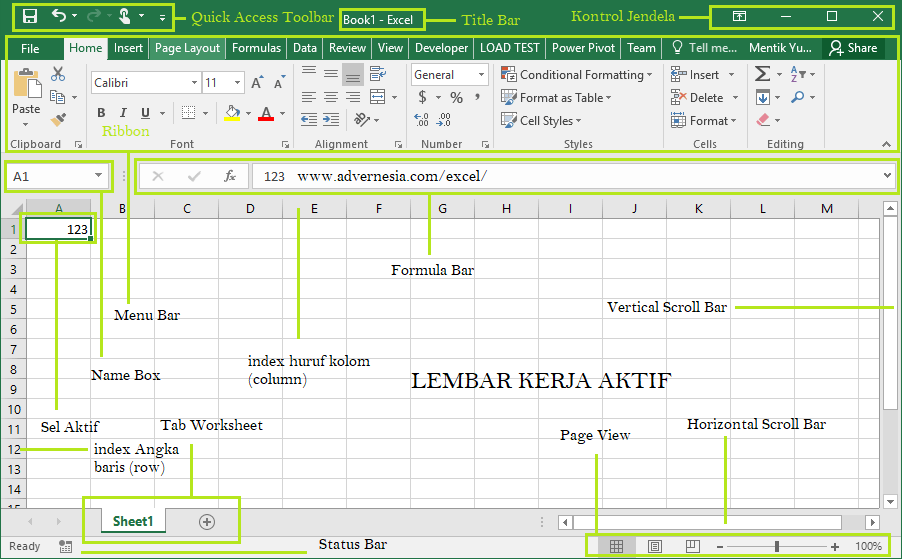Viewport: 902px width, 559px height.
Task: Click the Decrease Decimal icon
Action: (x=444, y=120)
